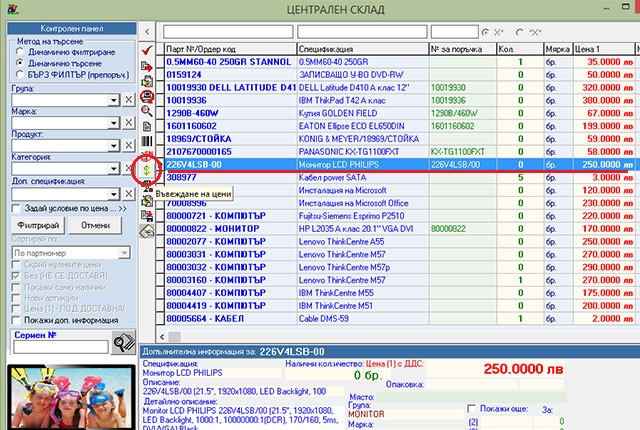Focus the specification search field above the grid
Image resolution: width=640 pixels, height=430 pixels.
pos(362,32)
